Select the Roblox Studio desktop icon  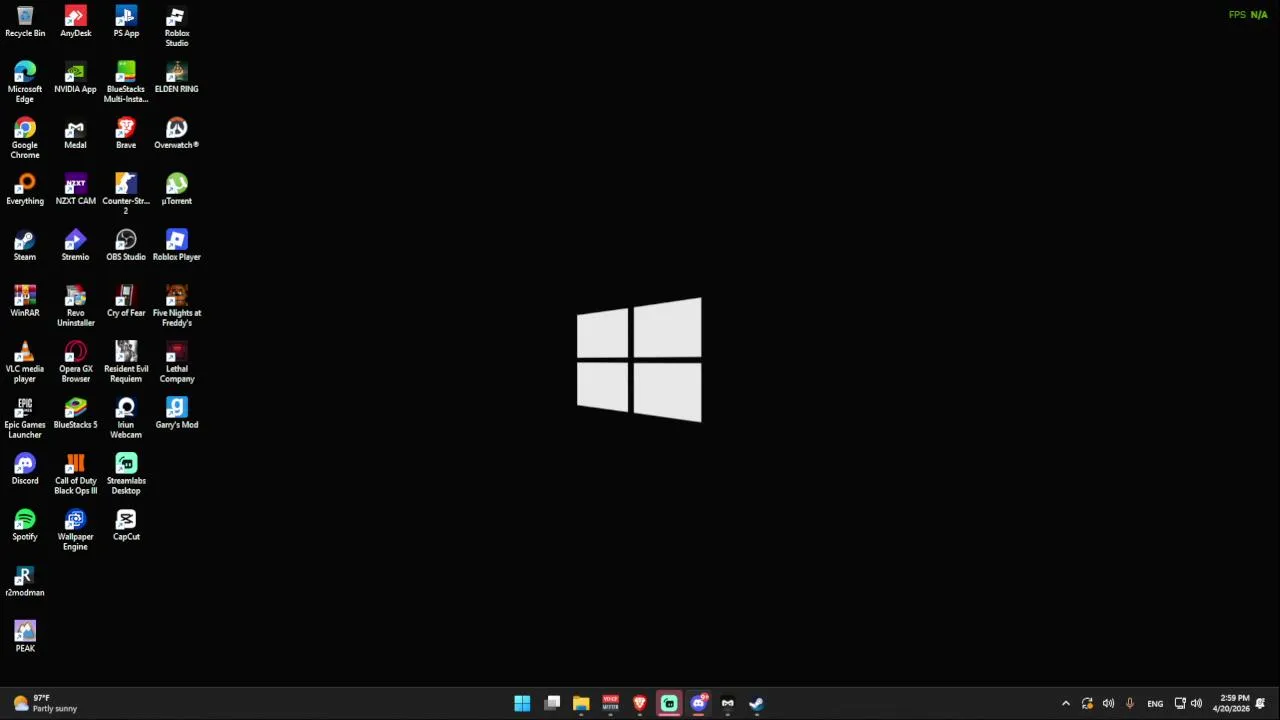click(177, 27)
